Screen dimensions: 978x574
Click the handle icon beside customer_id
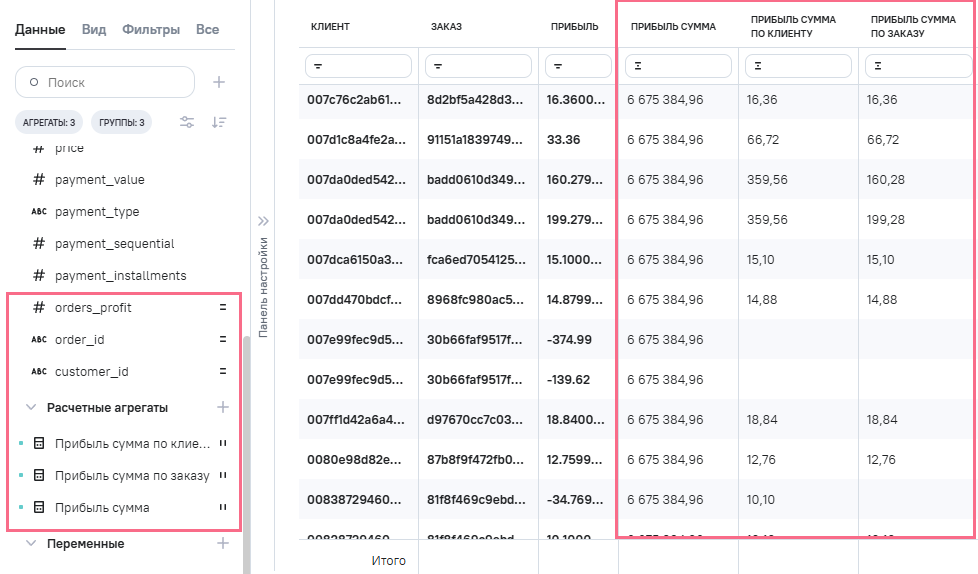tap(223, 371)
